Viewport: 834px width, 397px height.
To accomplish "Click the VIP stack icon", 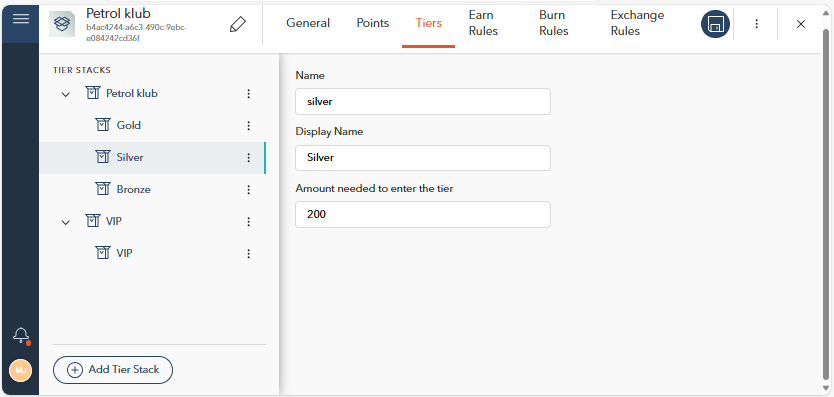I will (x=93, y=220).
